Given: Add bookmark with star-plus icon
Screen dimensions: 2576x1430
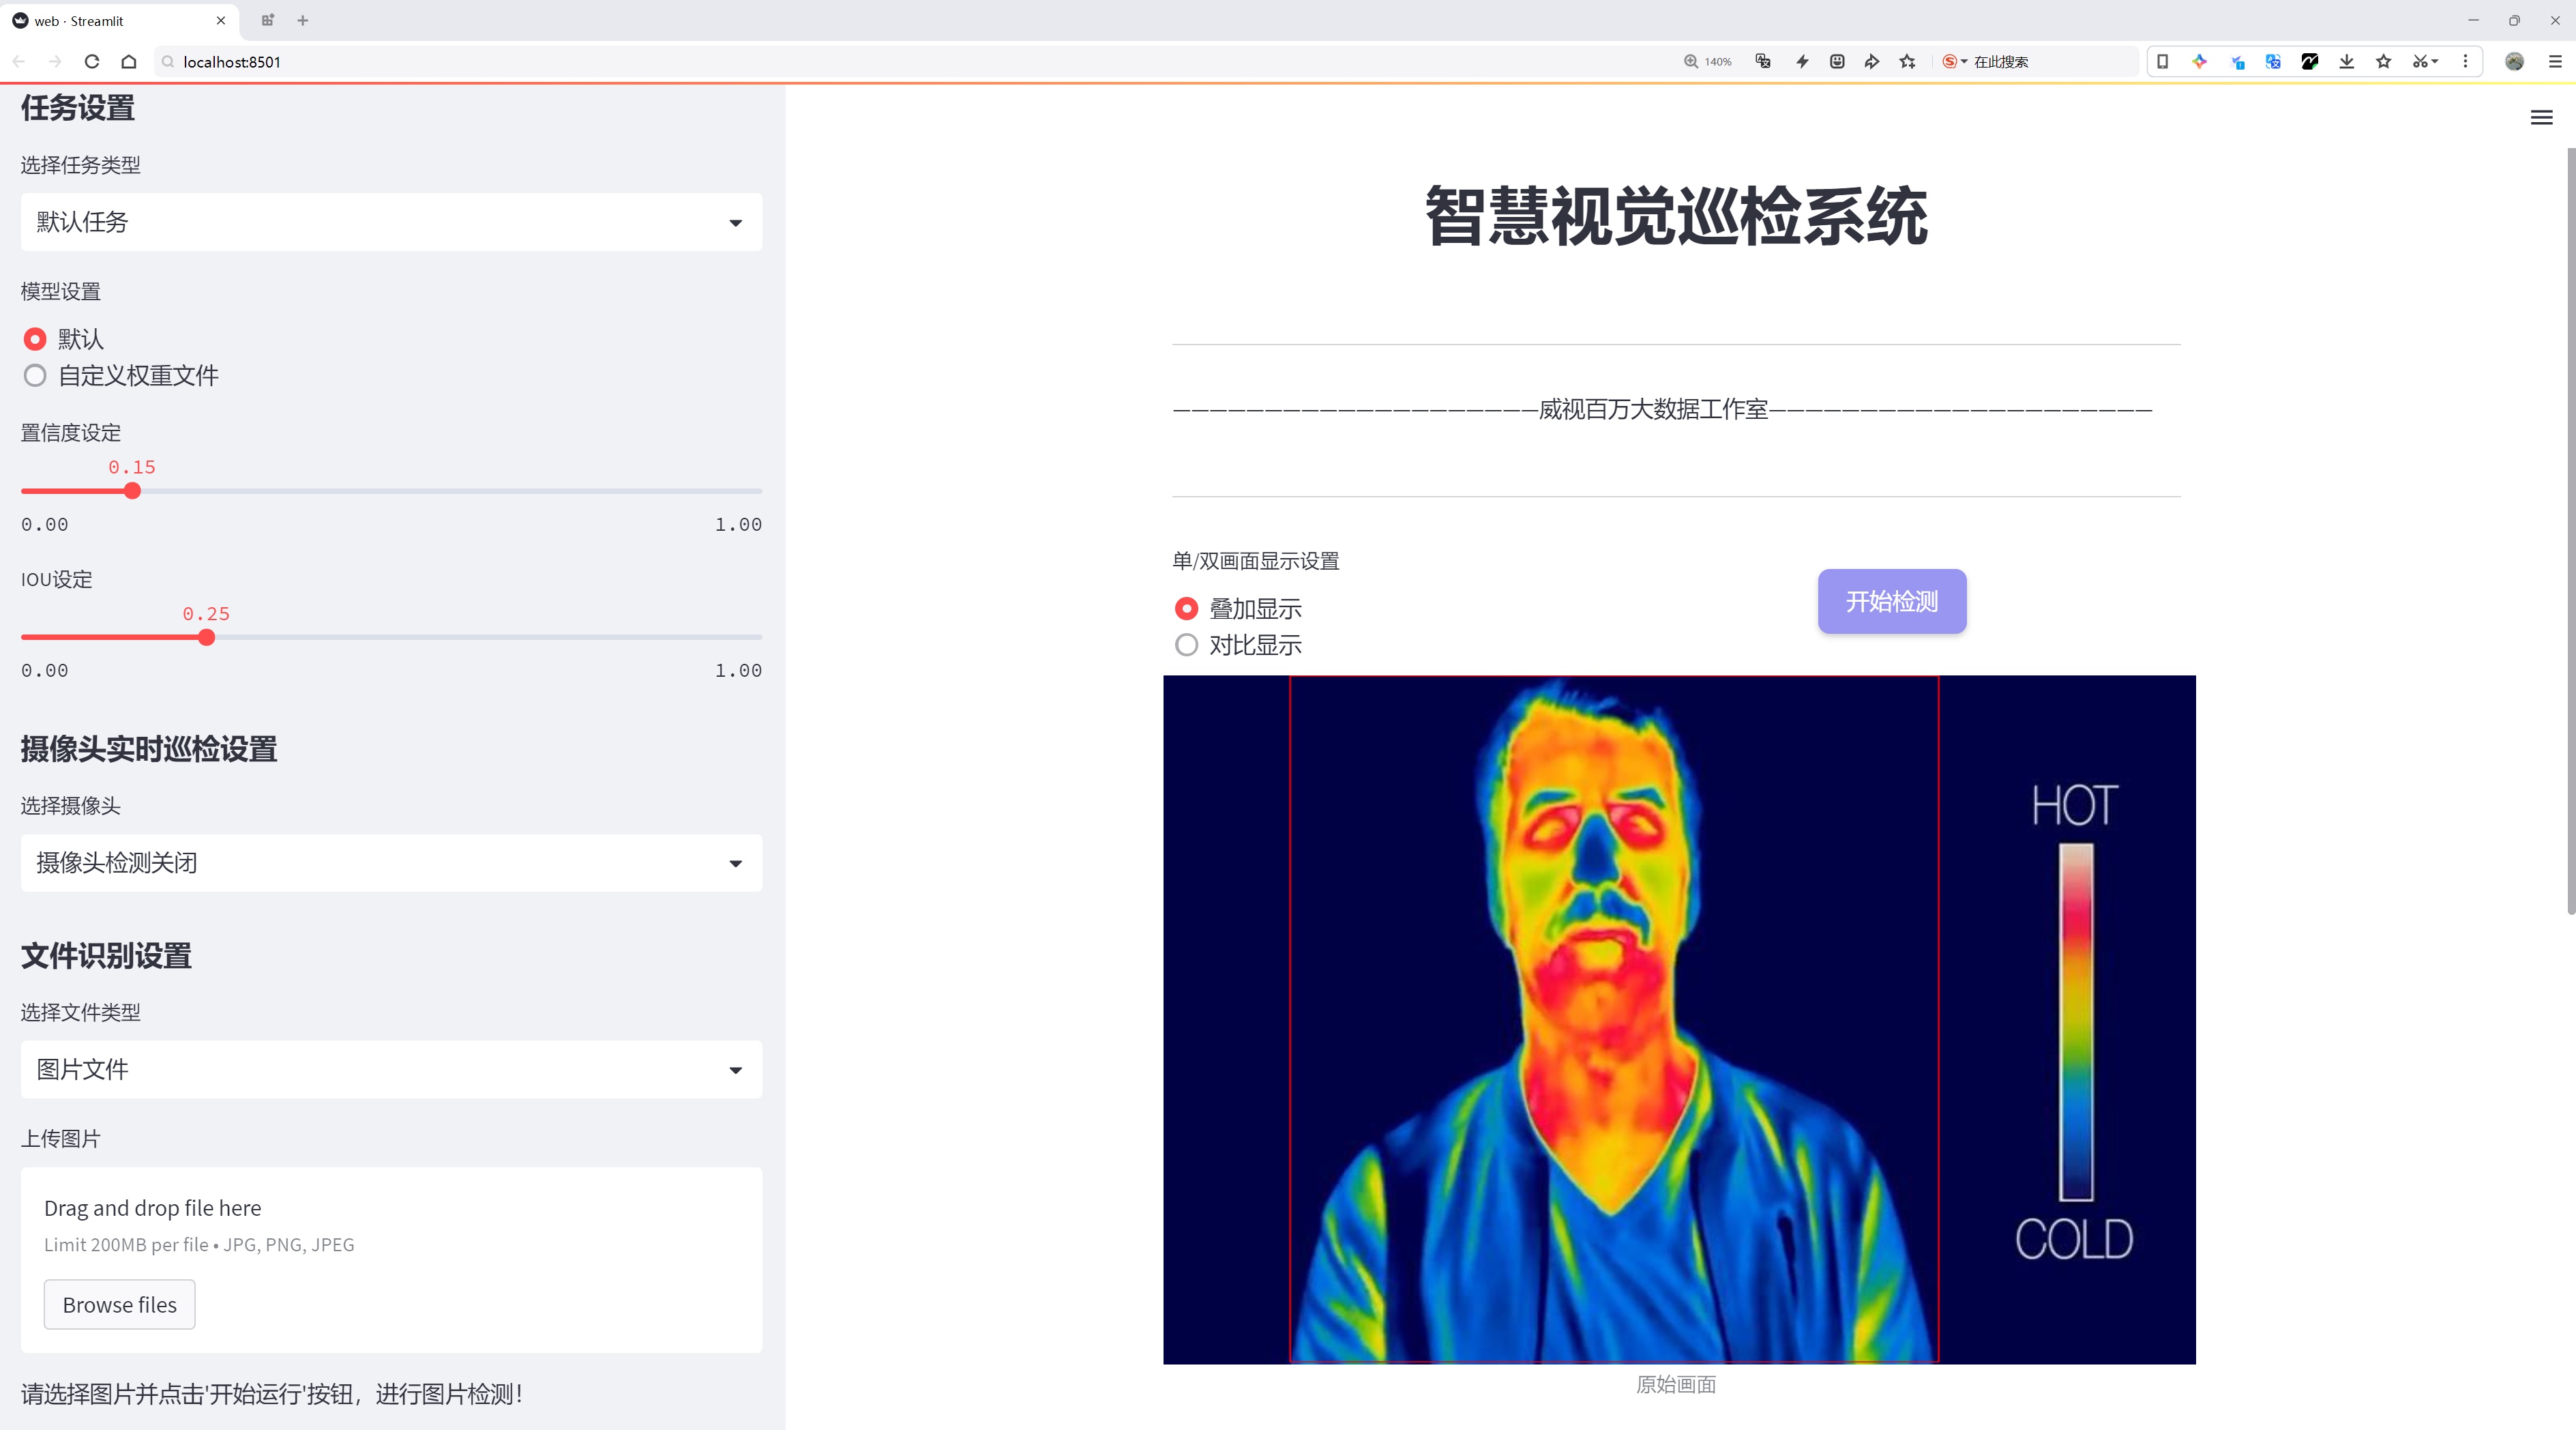Looking at the screenshot, I should 1908,61.
